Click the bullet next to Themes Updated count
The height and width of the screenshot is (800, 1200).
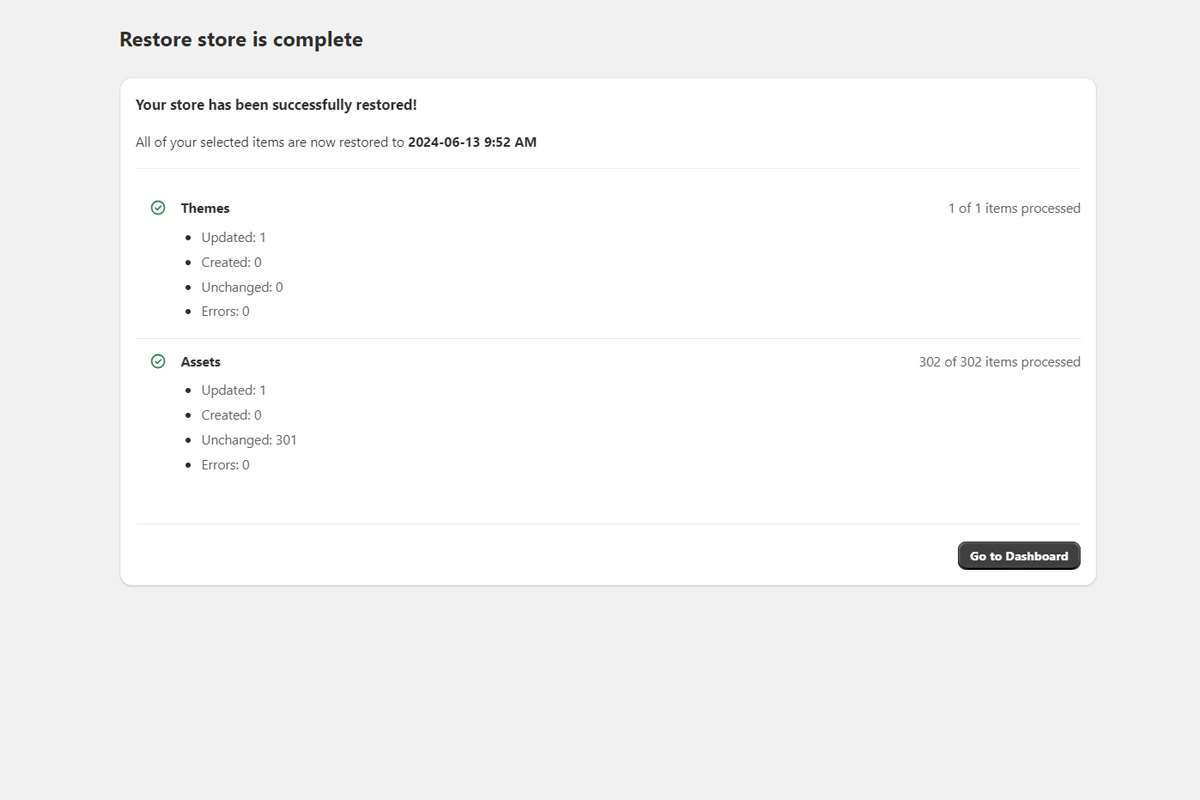pos(187,237)
